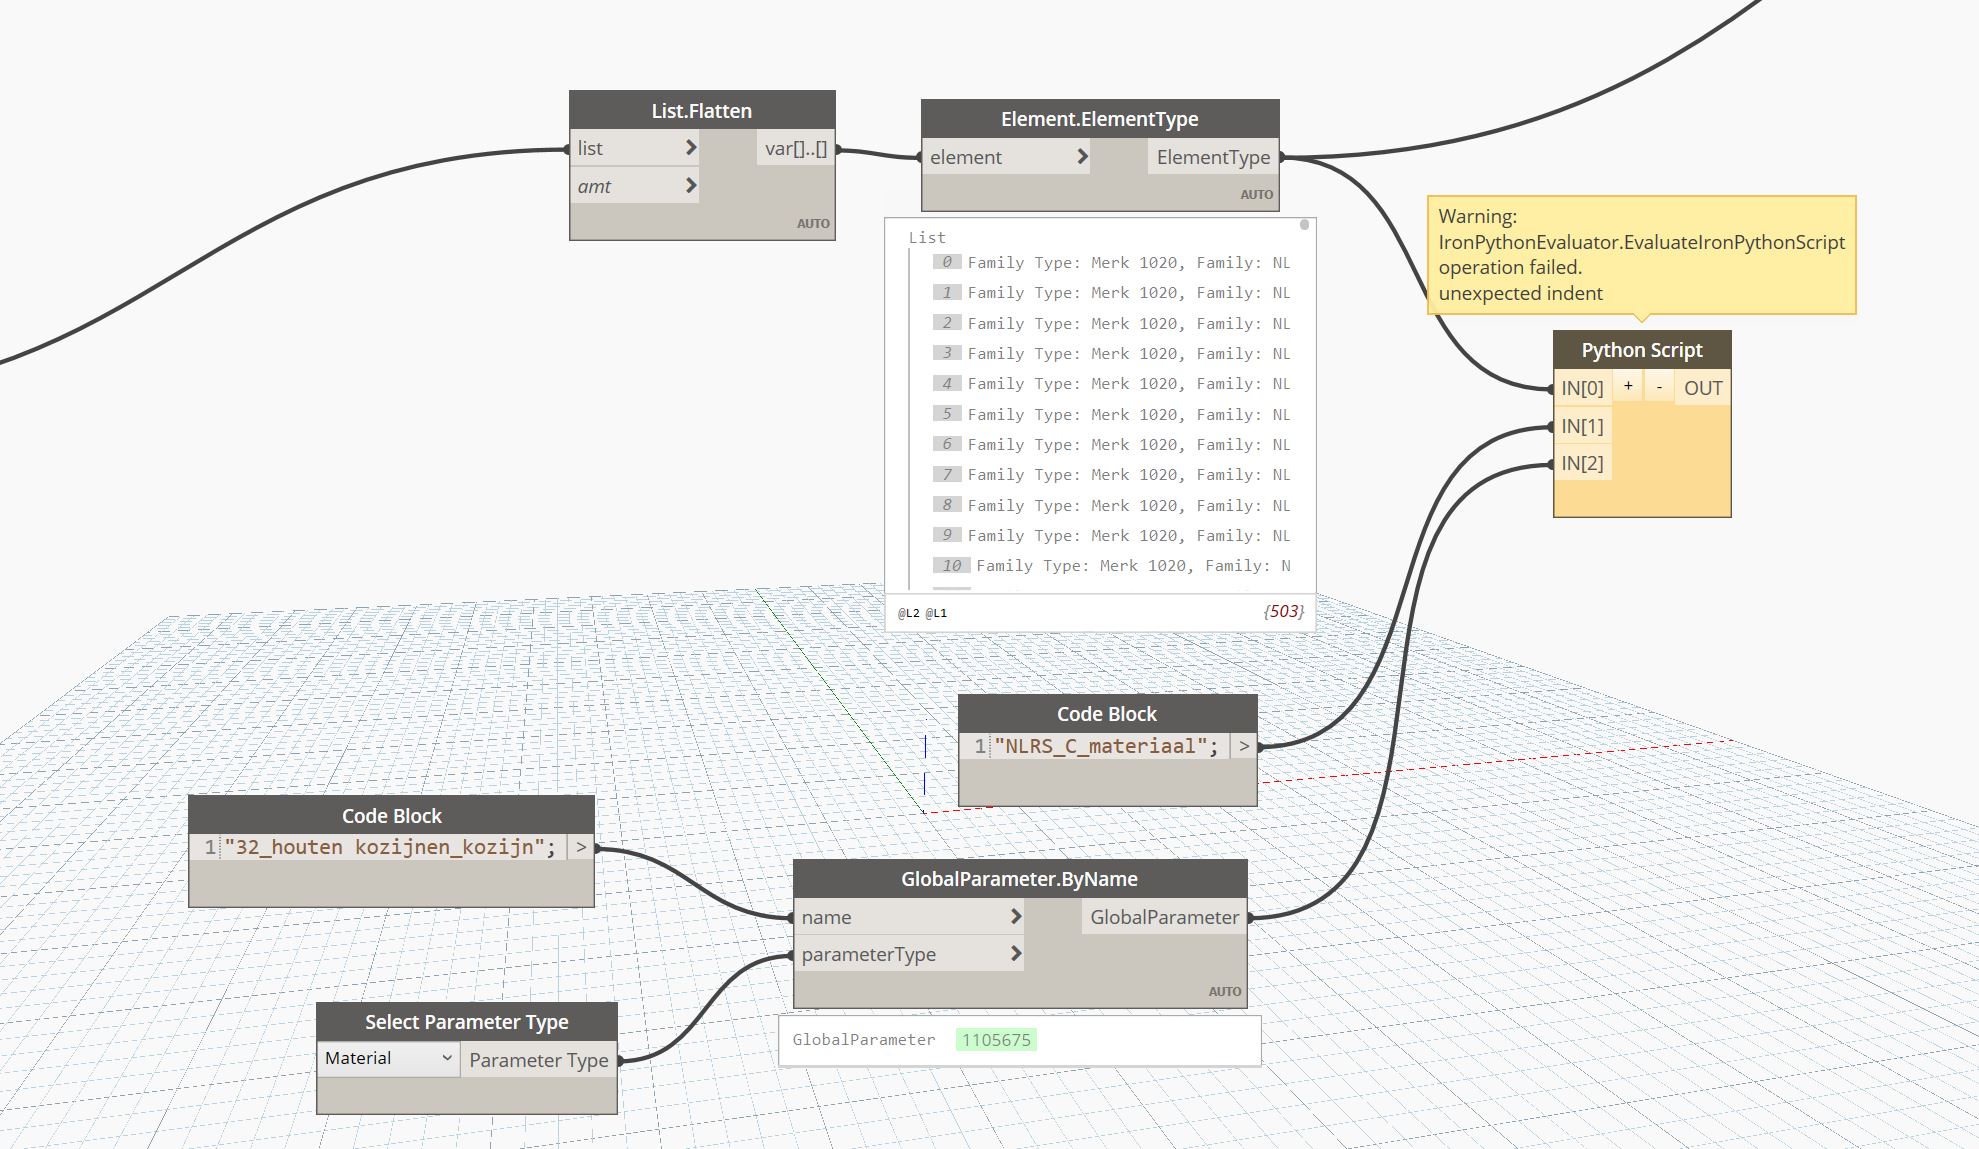Open lacing chevron beside list input

[x=691, y=148]
